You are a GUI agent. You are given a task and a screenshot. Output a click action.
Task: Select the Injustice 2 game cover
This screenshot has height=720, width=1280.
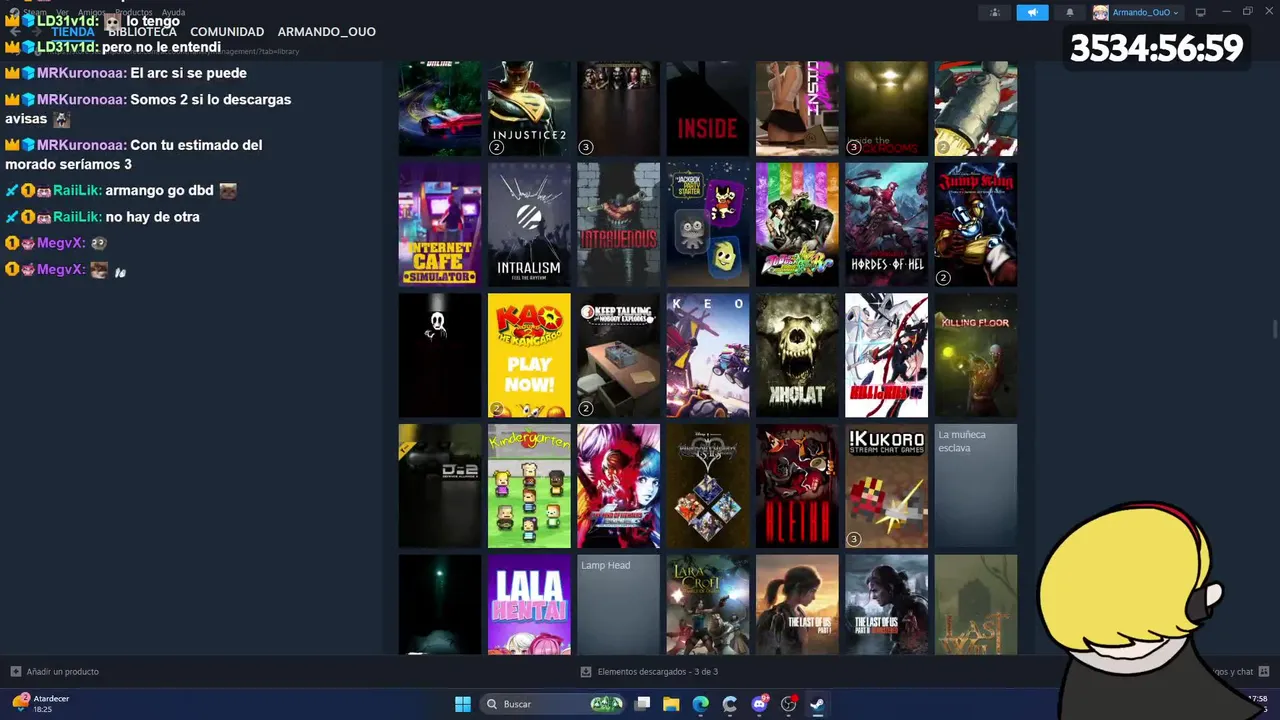529,108
